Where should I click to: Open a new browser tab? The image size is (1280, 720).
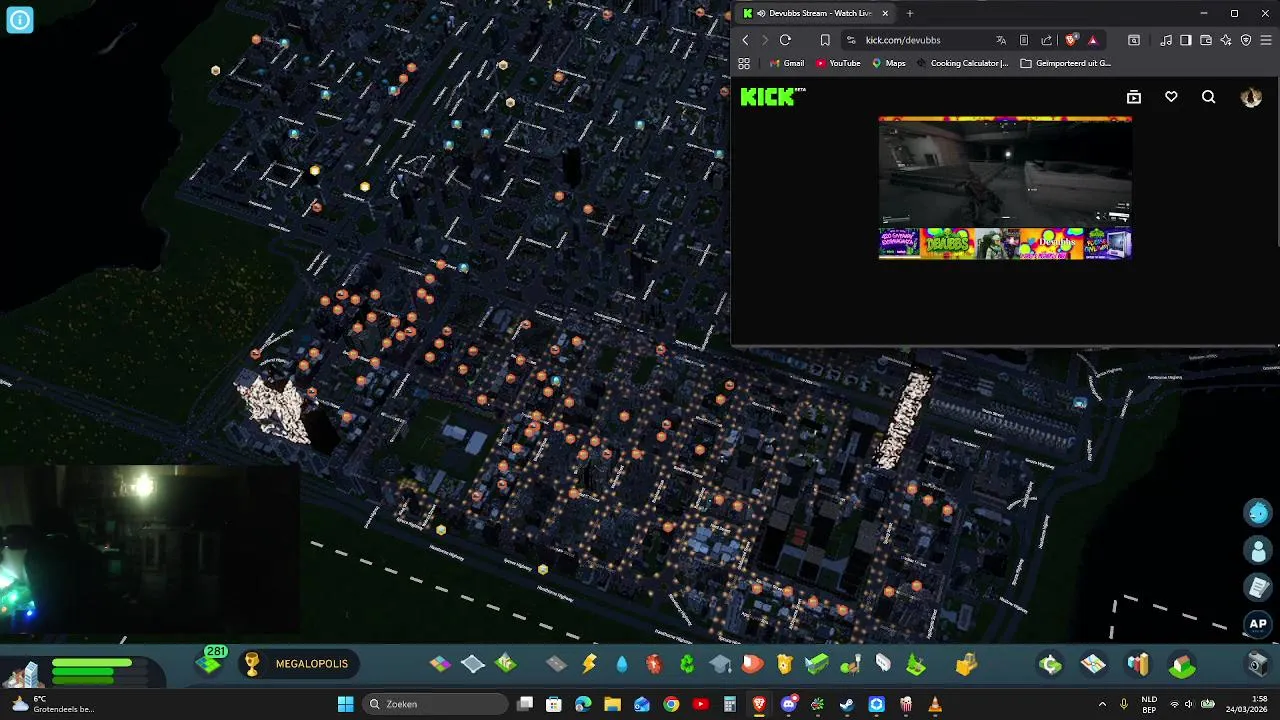(x=910, y=13)
